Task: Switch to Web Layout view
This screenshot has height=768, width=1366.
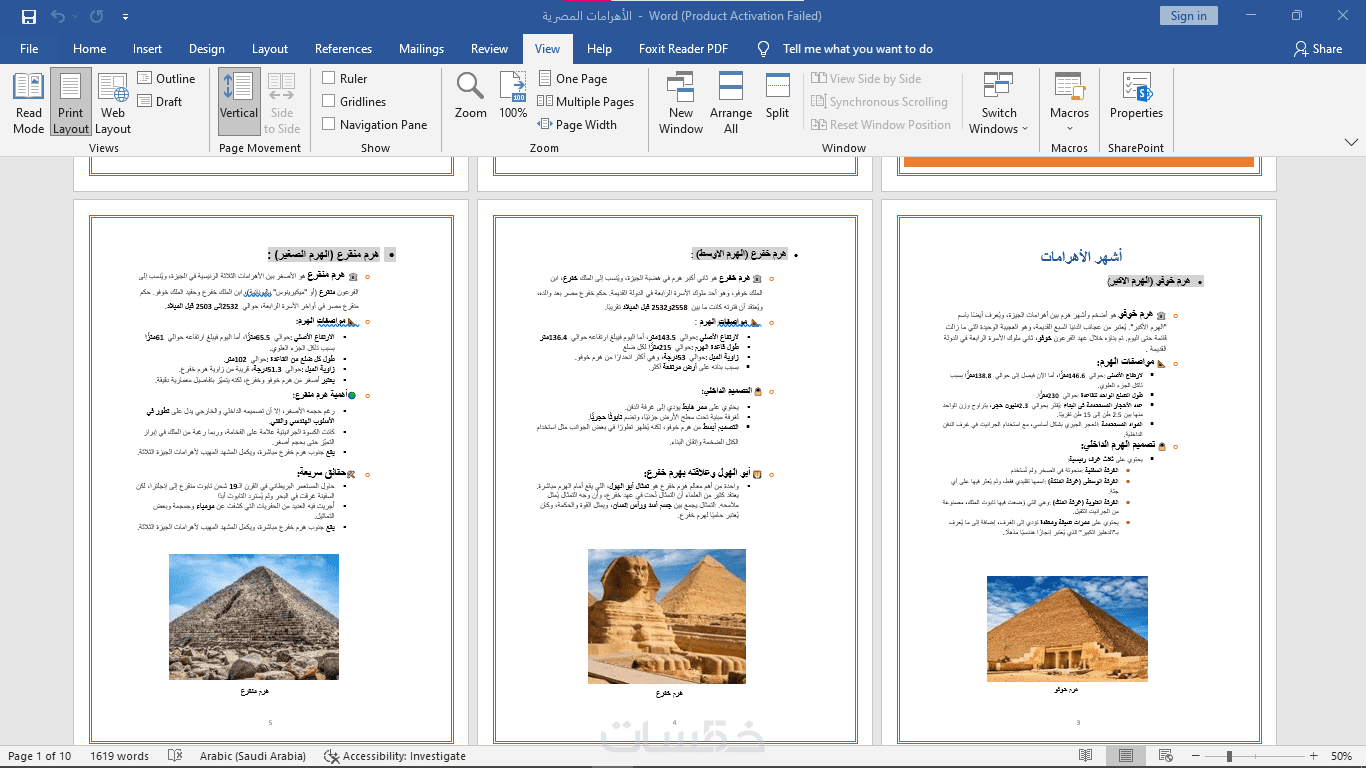Action: click(113, 103)
